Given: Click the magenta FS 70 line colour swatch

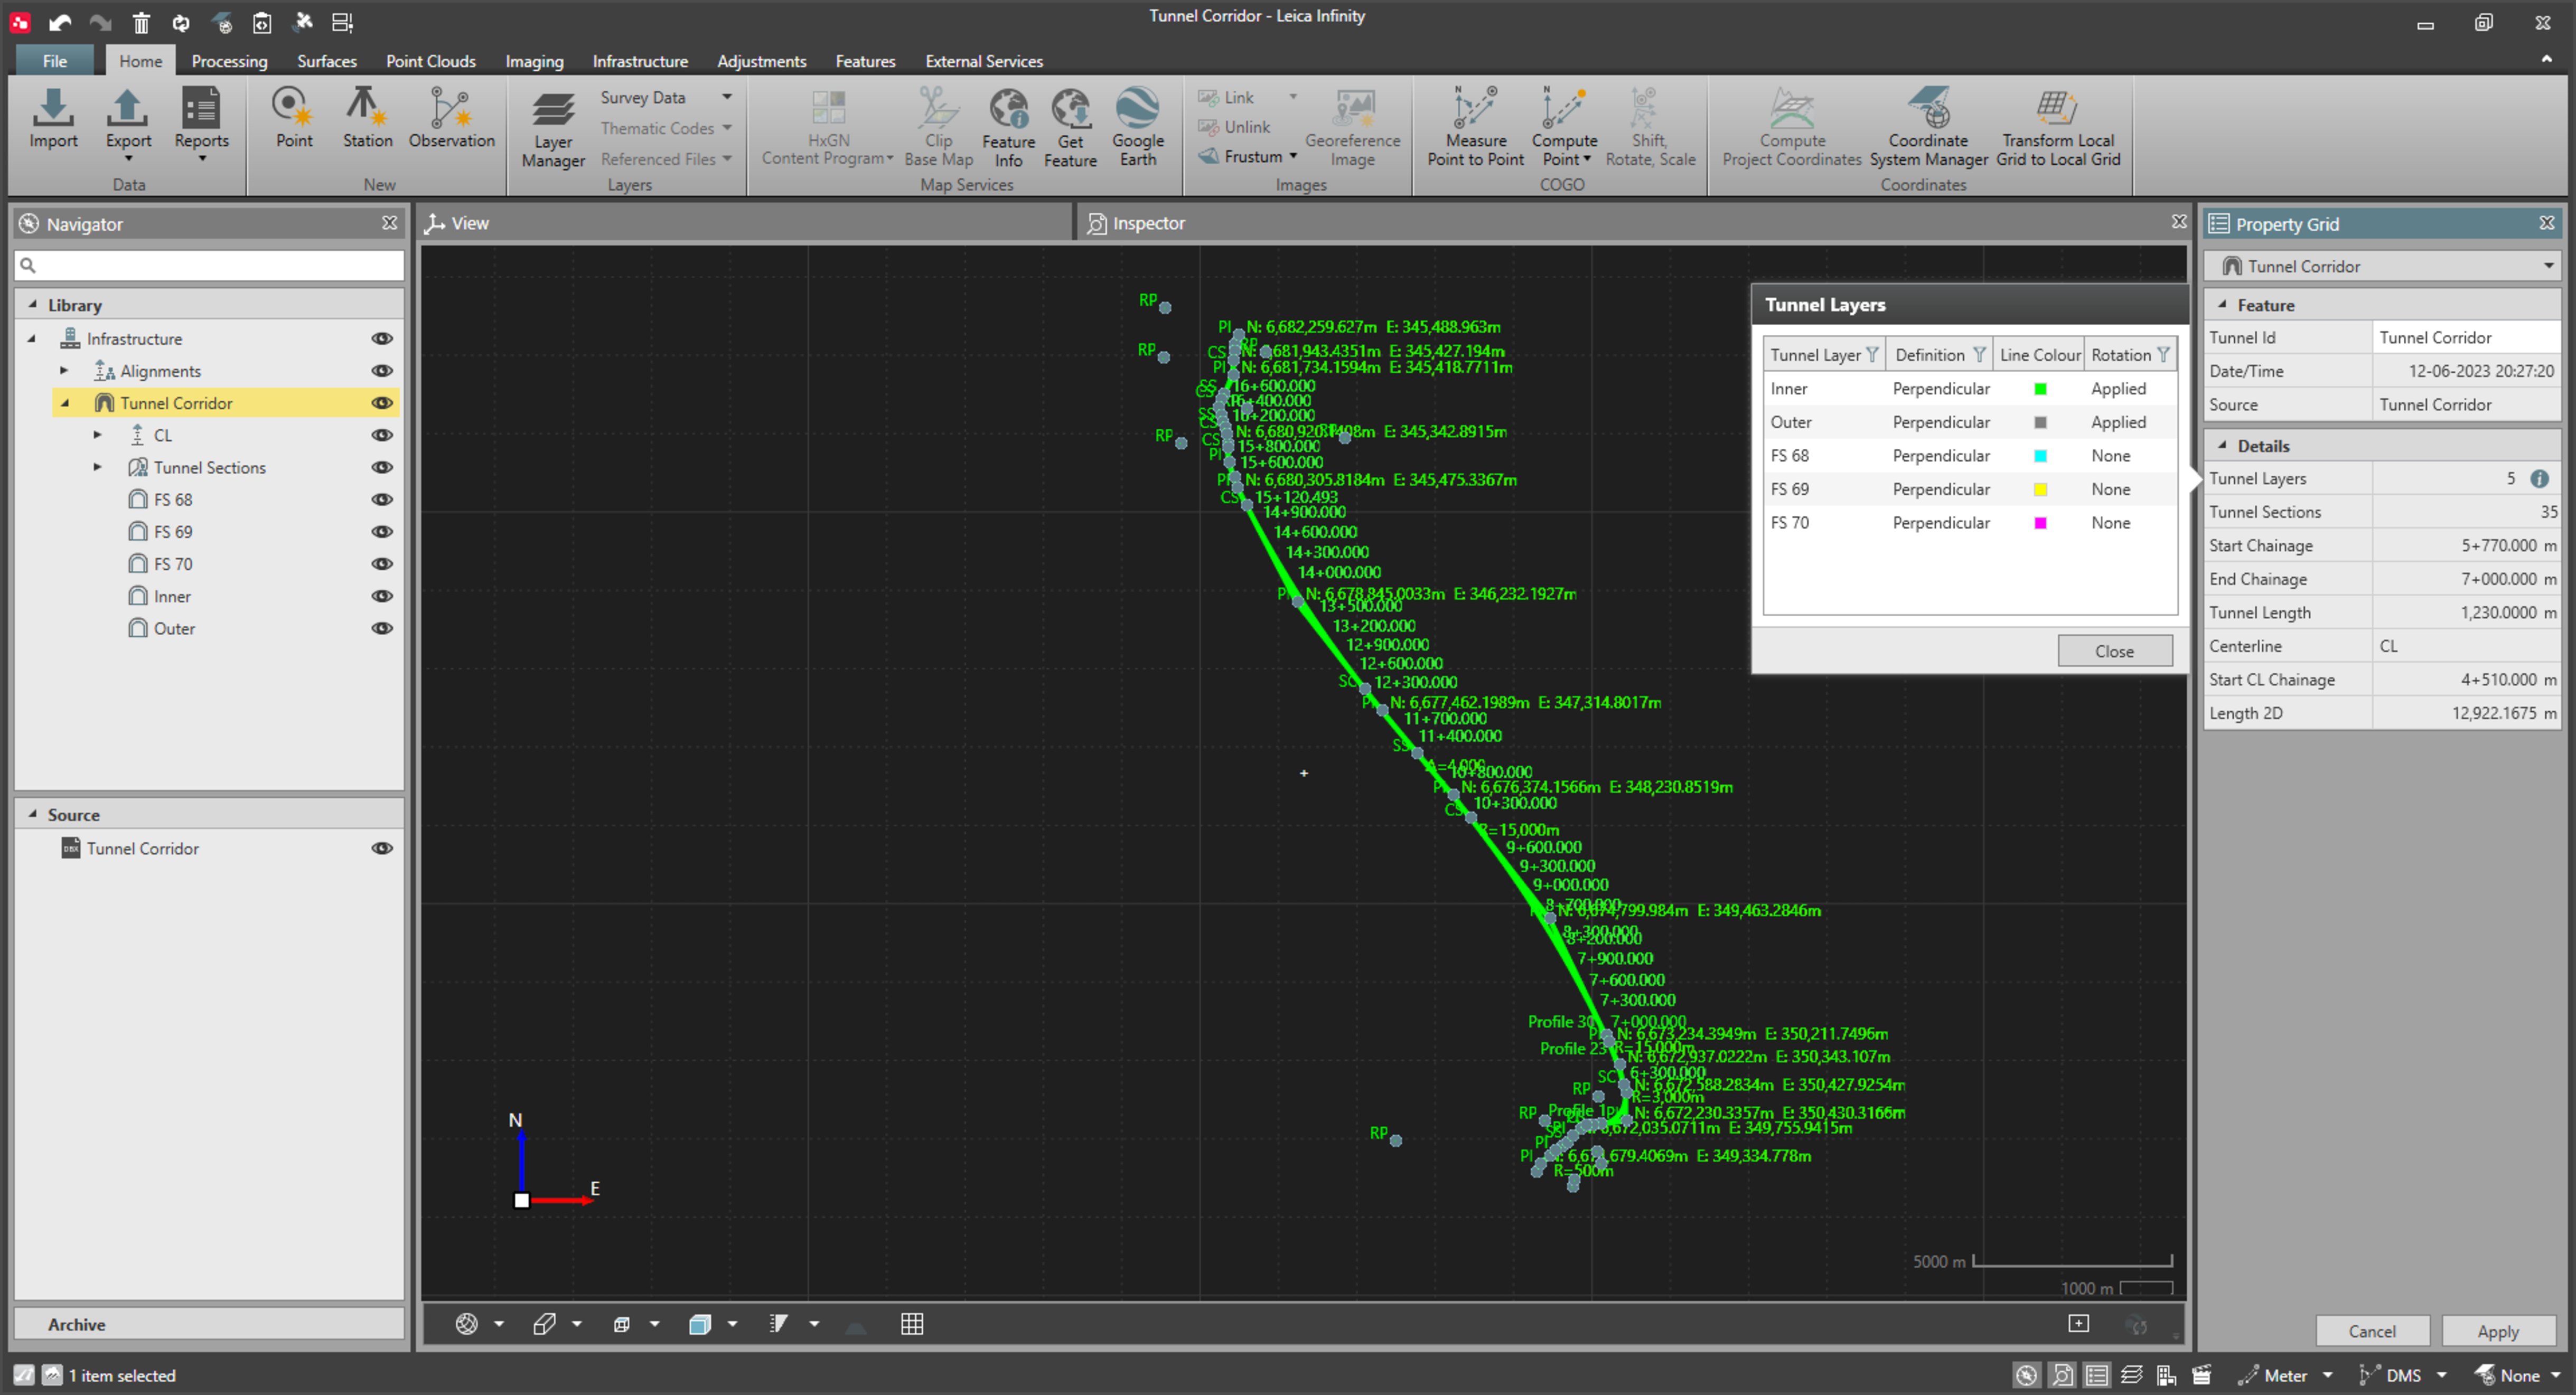Looking at the screenshot, I should (x=2040, y=523).
